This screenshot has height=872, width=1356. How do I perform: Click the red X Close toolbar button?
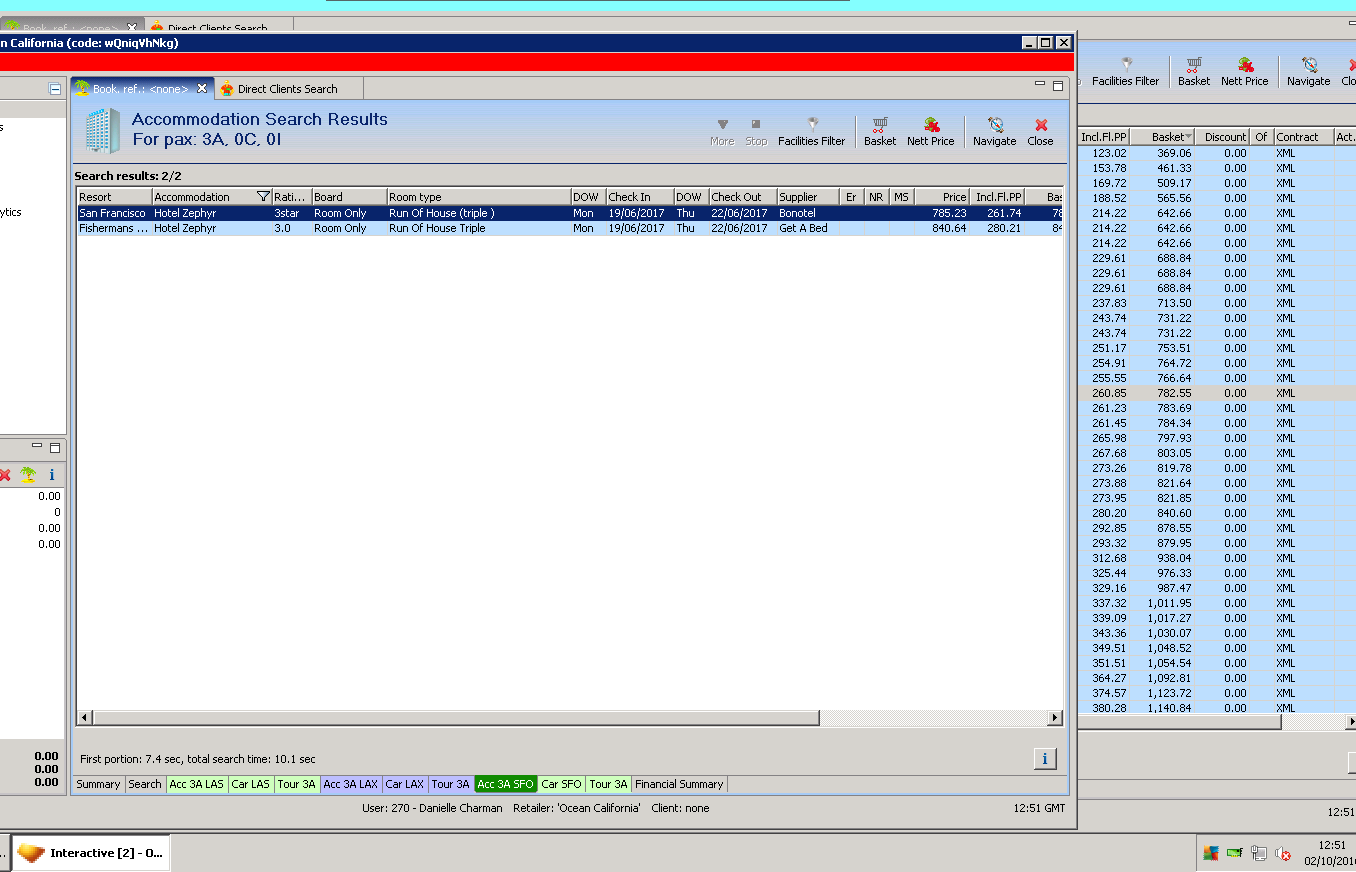[x=1040, y=132]
